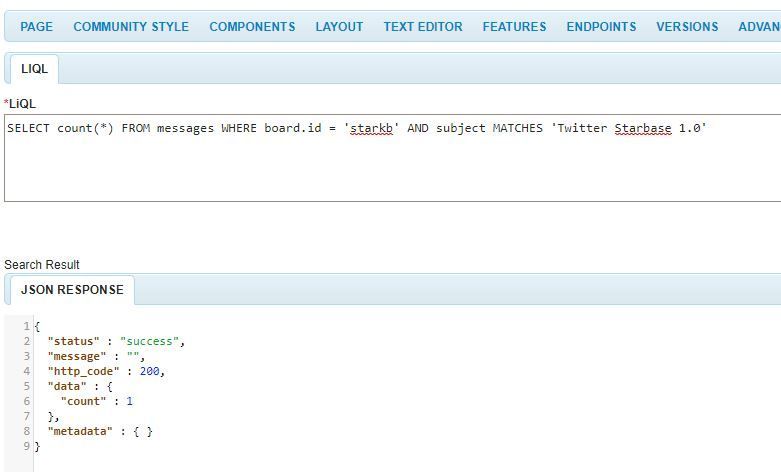Image resolution: width=781 pixels, height=472 pixels.
Task: Click 'count(*)' in the LiQL query
Action: click(x=86, y=128)
